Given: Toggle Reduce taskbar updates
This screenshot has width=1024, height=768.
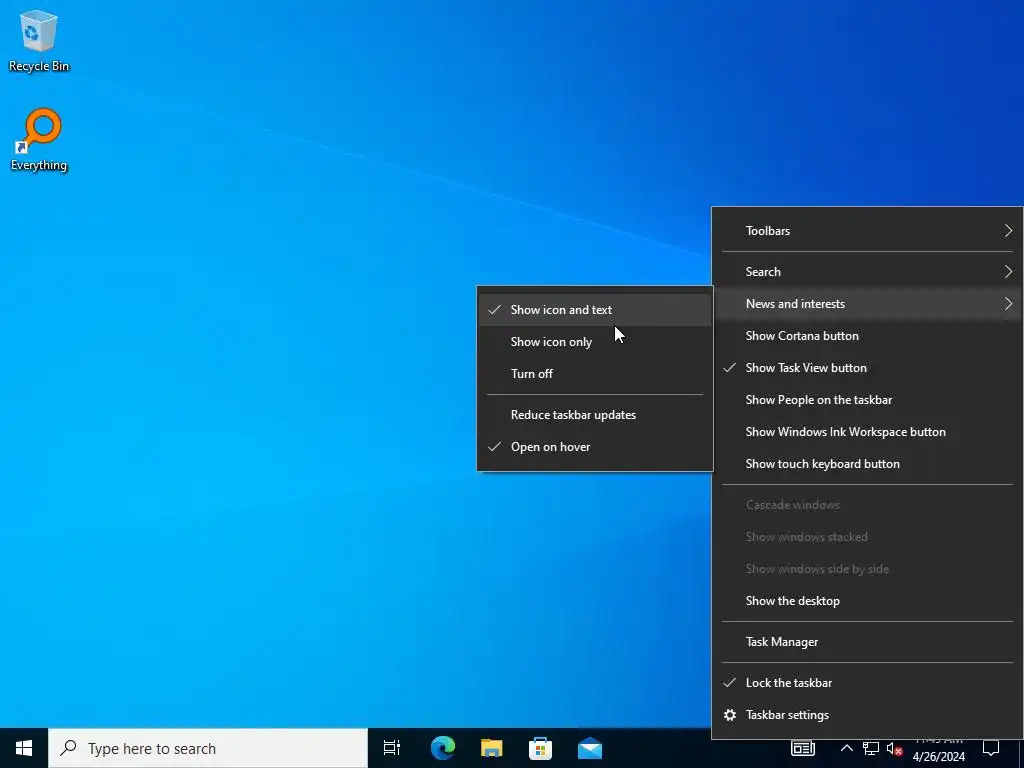Looking at the screenshot, I should pos(595,415).
